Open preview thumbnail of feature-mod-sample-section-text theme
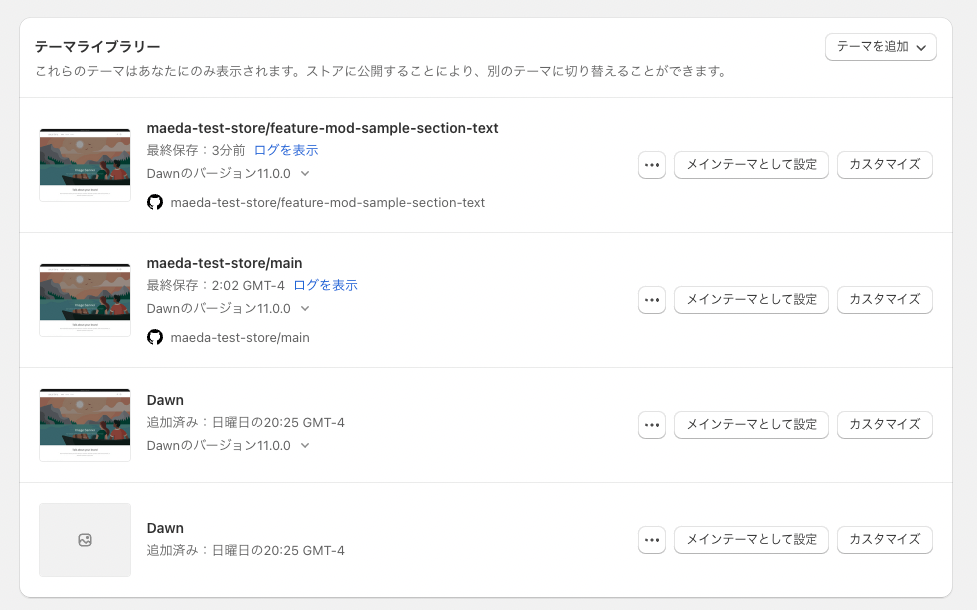Screen dimensions: 977x610 85,165
